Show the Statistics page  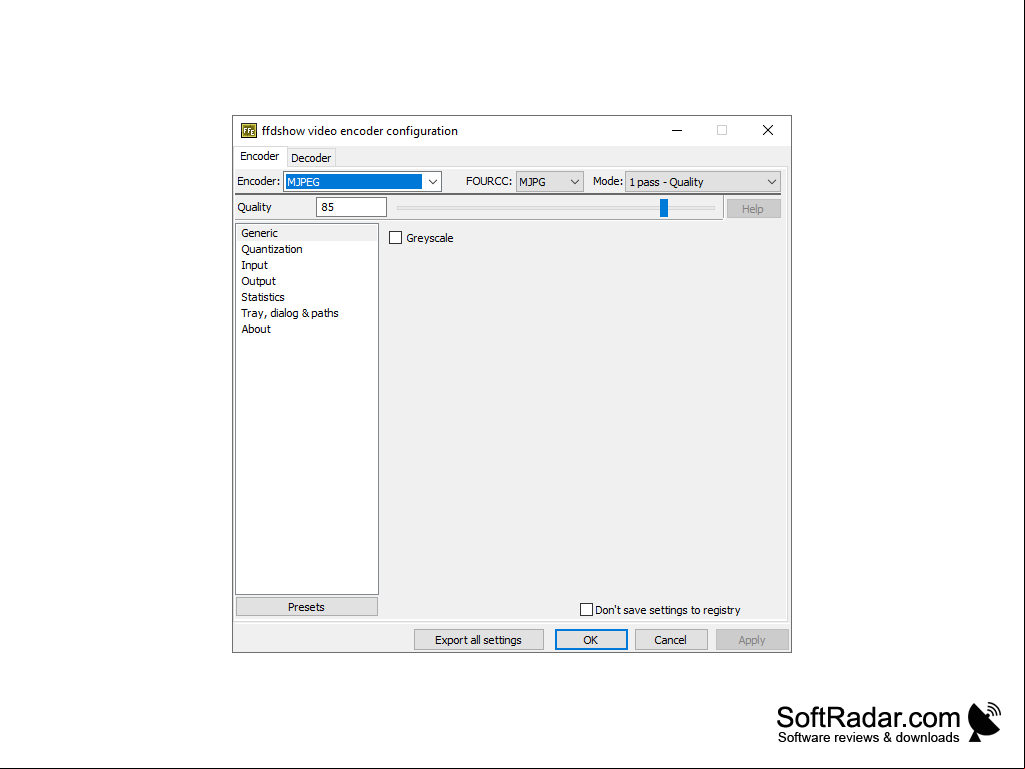pos(307,297)
